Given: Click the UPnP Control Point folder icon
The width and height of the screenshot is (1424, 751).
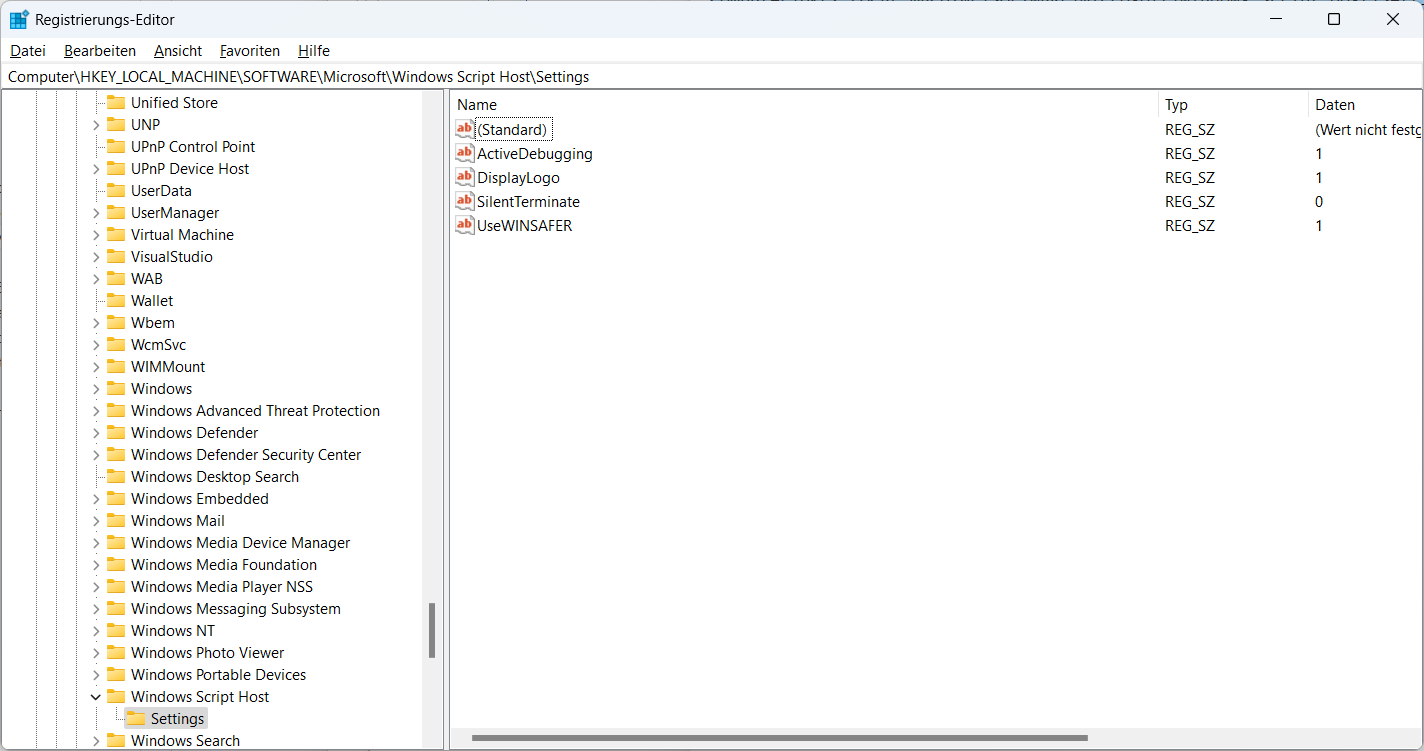Looking at the screenshot, I should pyautogui.click(x=116, y=147).
